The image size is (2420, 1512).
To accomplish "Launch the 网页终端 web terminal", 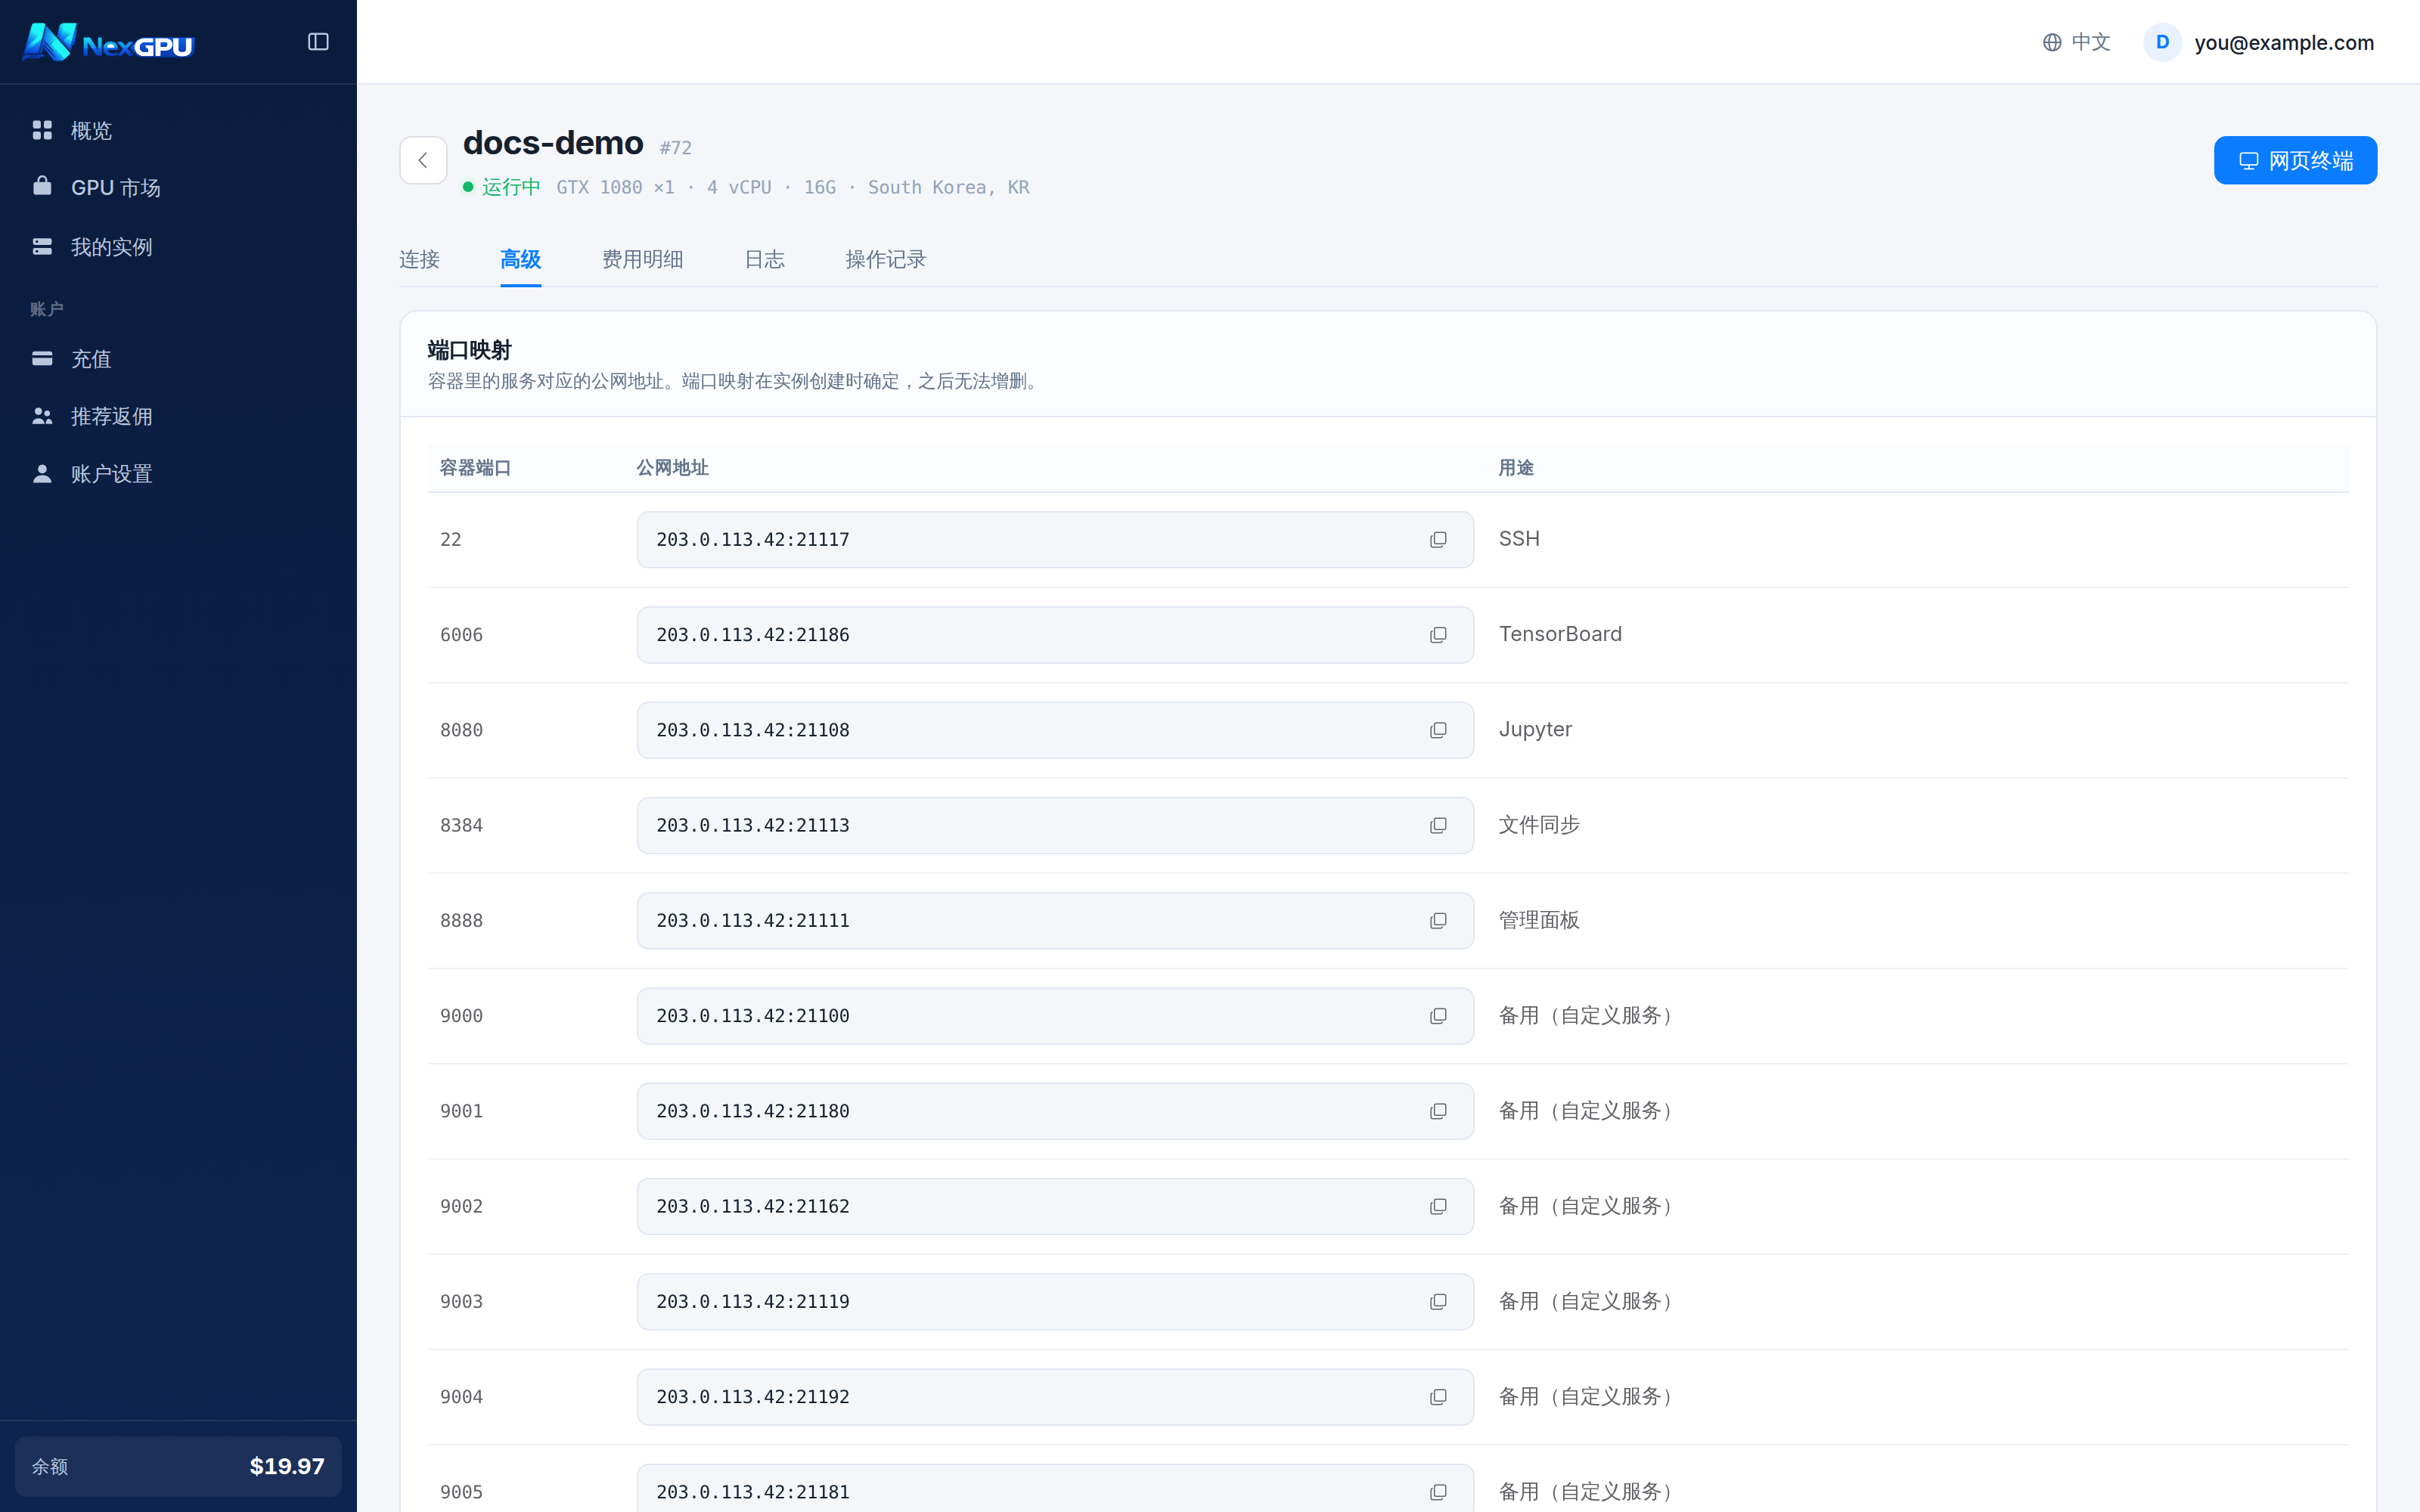I will point(2295,161).
